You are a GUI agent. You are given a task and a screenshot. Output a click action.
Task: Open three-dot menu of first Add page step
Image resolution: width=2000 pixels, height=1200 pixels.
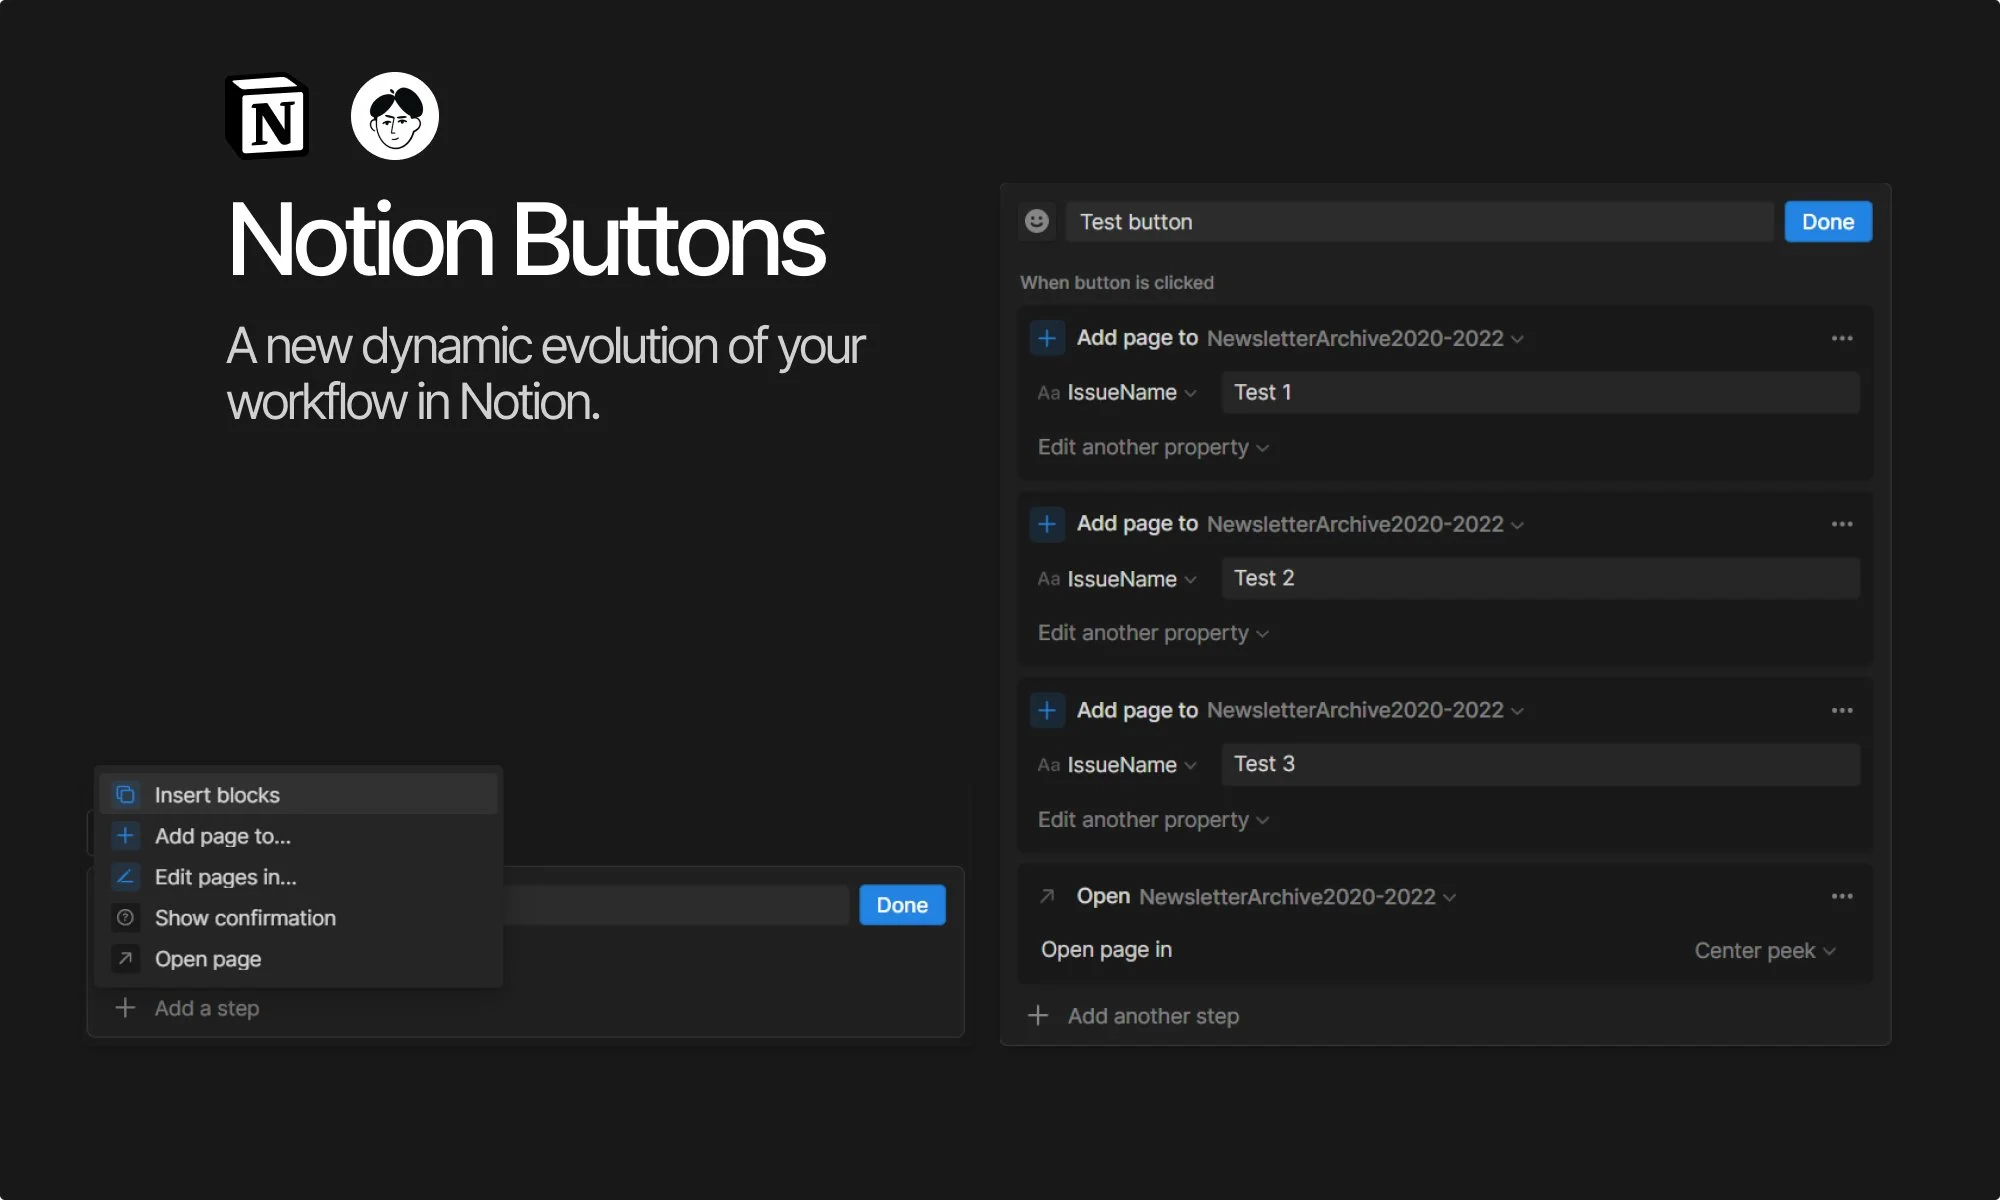(1842, 338)
